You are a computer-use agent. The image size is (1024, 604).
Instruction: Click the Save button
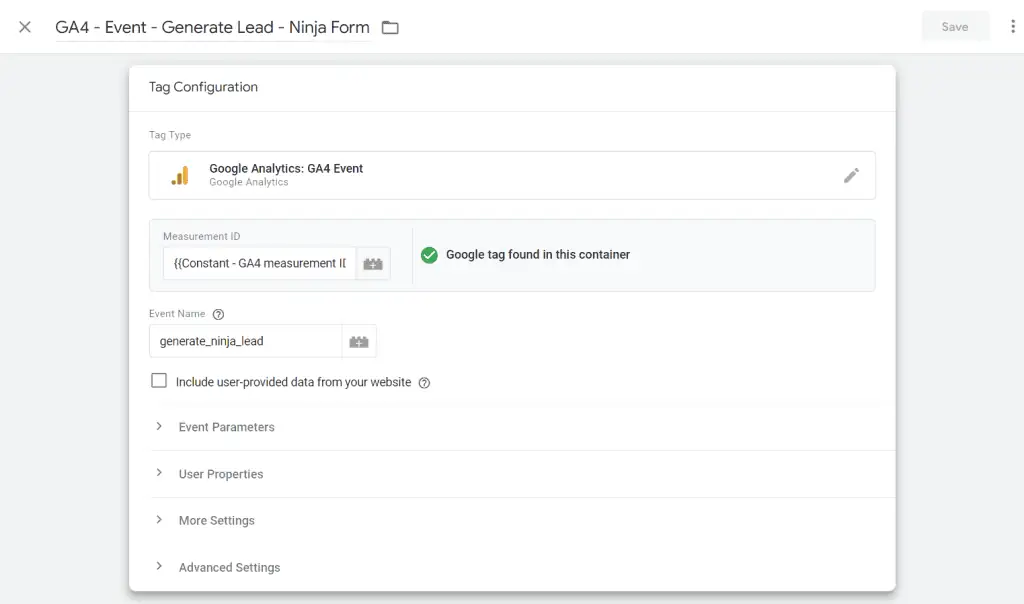click(955, 27)
